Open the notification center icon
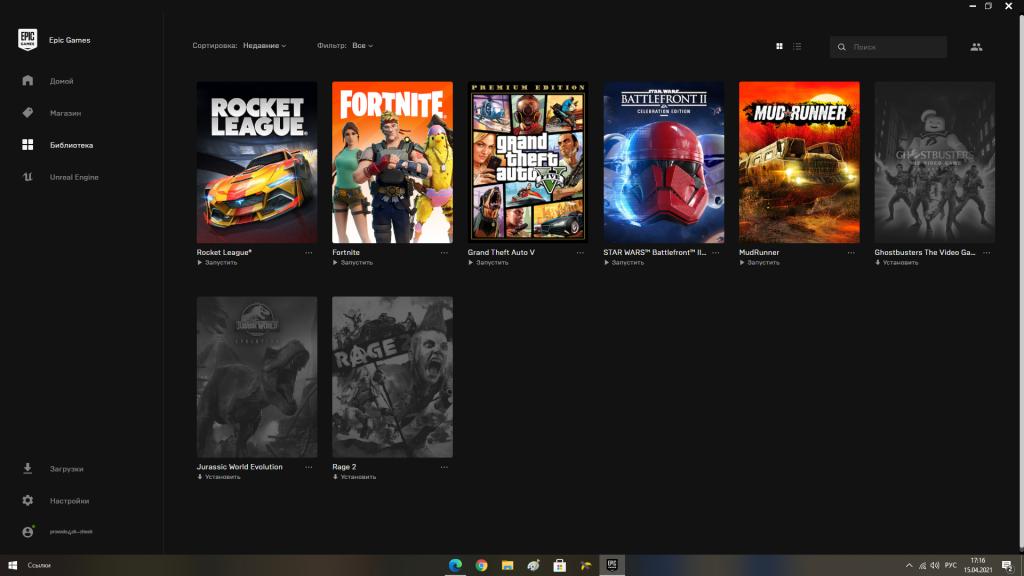 coord(1008,566)
